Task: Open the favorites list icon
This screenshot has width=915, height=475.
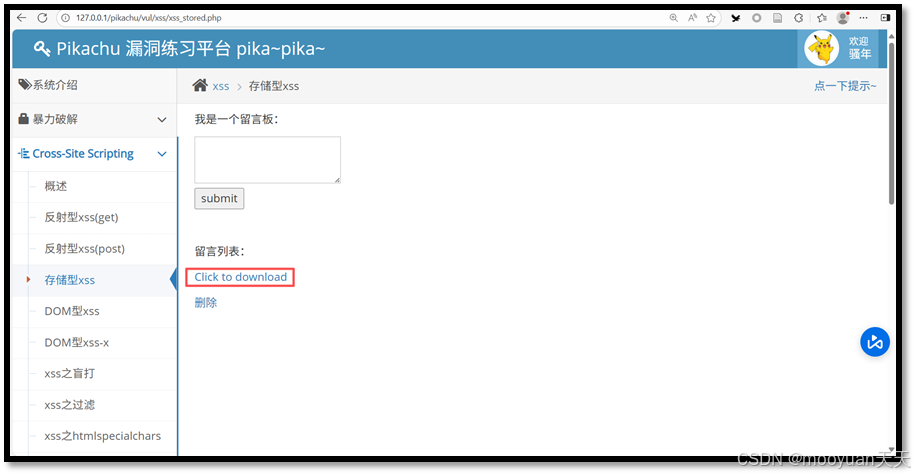Action: (x=822, y=18)
